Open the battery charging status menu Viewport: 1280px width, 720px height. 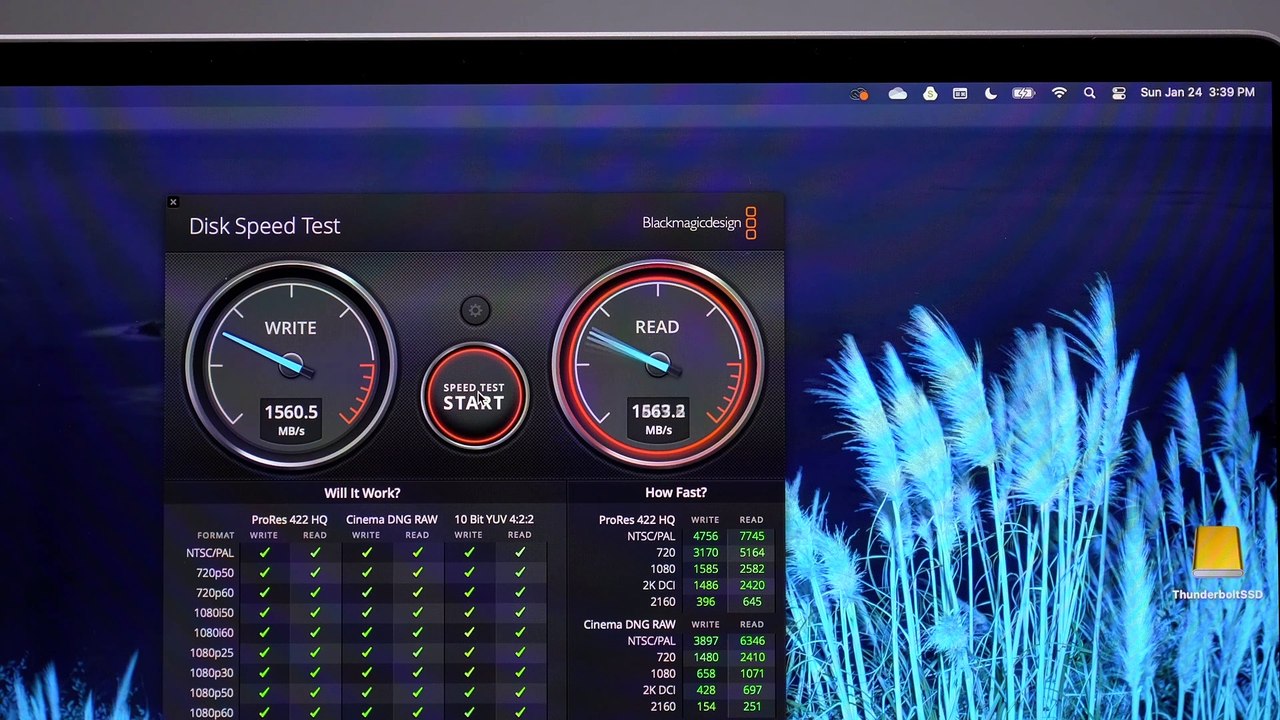tap(1023, 93)
